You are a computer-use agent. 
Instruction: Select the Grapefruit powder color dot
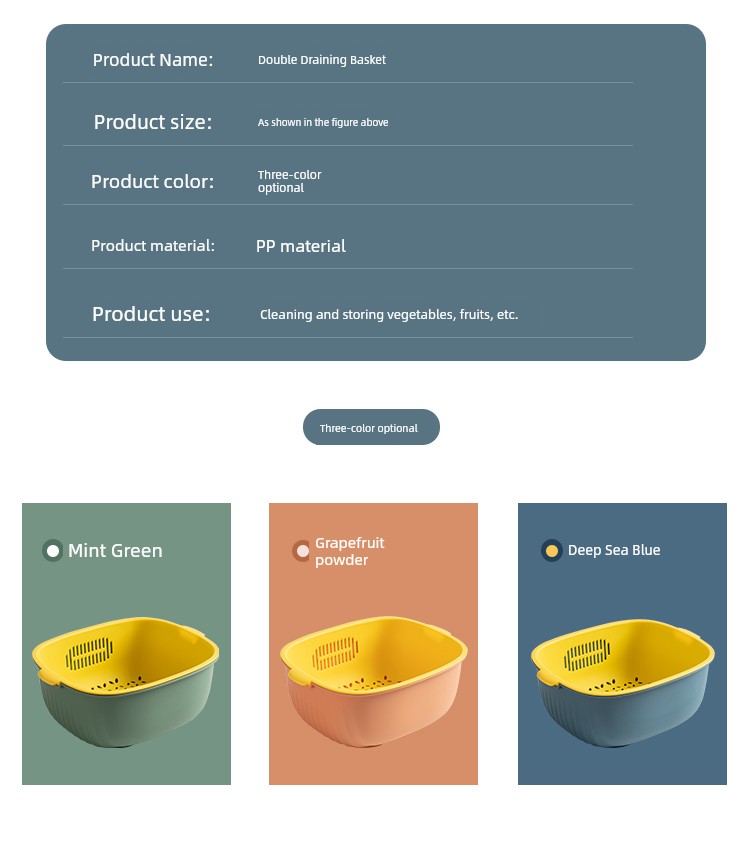pos(301,551)
